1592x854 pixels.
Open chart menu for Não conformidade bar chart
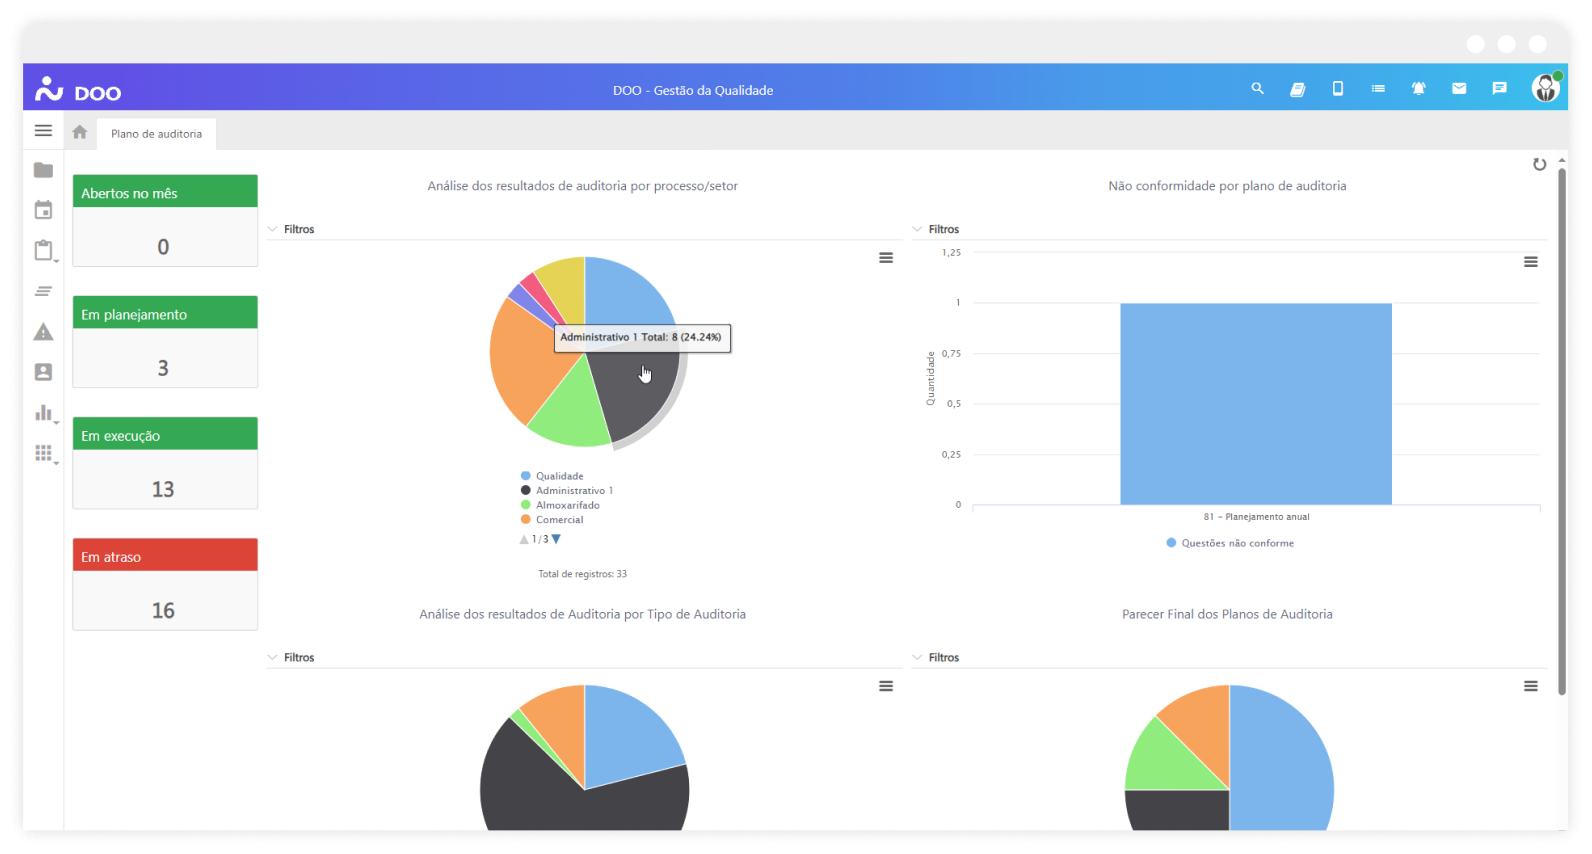pyautogui.click(x=1530, y=262)
